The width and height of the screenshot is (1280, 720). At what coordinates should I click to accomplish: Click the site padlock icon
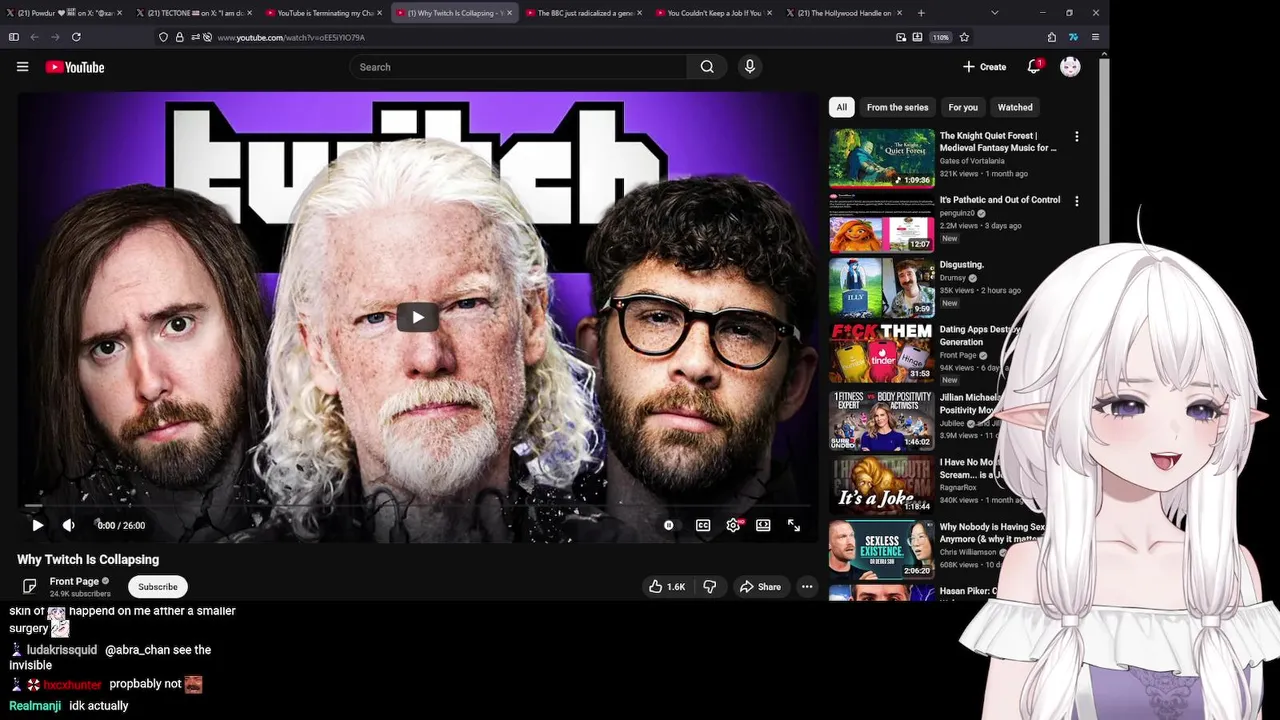(179, 37)
